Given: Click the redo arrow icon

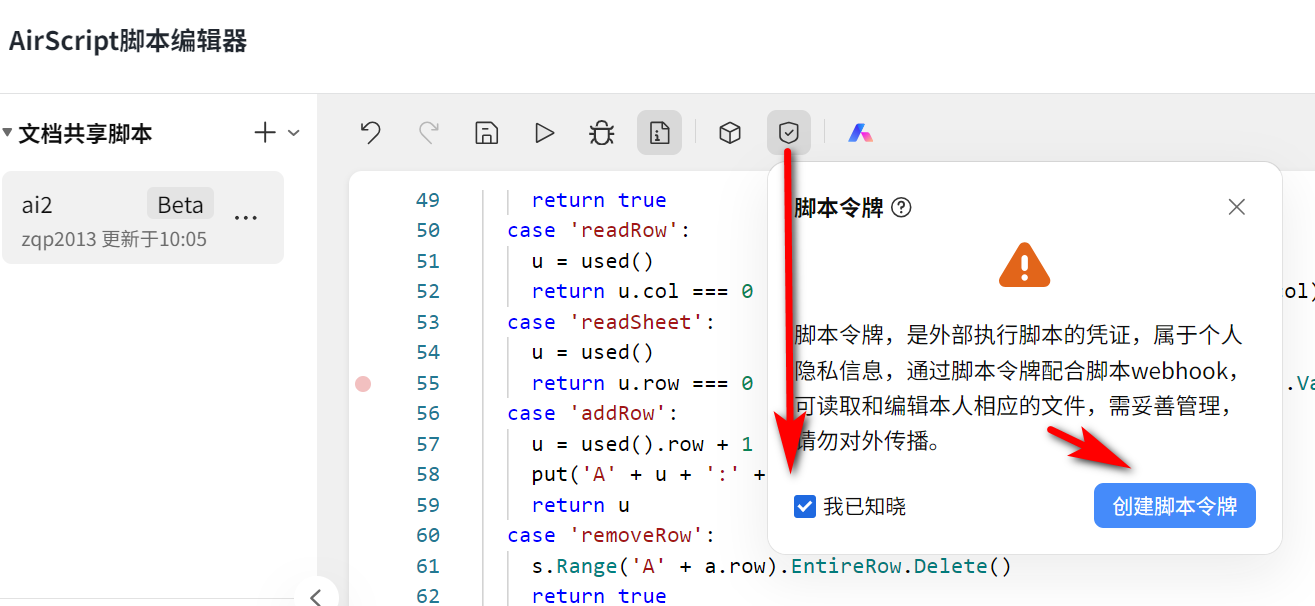Looking at the screenshot, I should click(x=429, y=133).
